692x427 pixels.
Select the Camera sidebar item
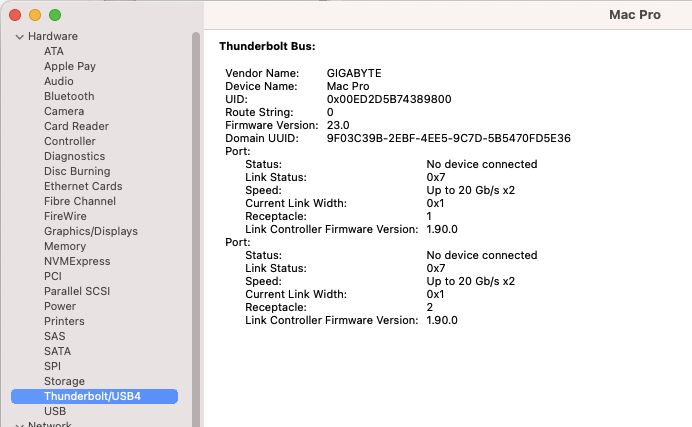(64, 111)
